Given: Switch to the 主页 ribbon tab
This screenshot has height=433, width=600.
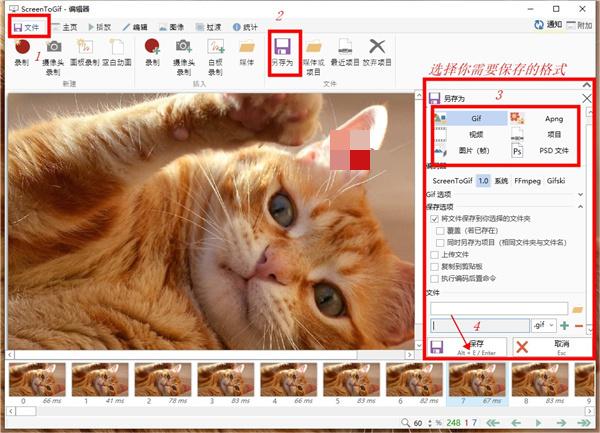Looking at the screenshot, I should 65,27.
